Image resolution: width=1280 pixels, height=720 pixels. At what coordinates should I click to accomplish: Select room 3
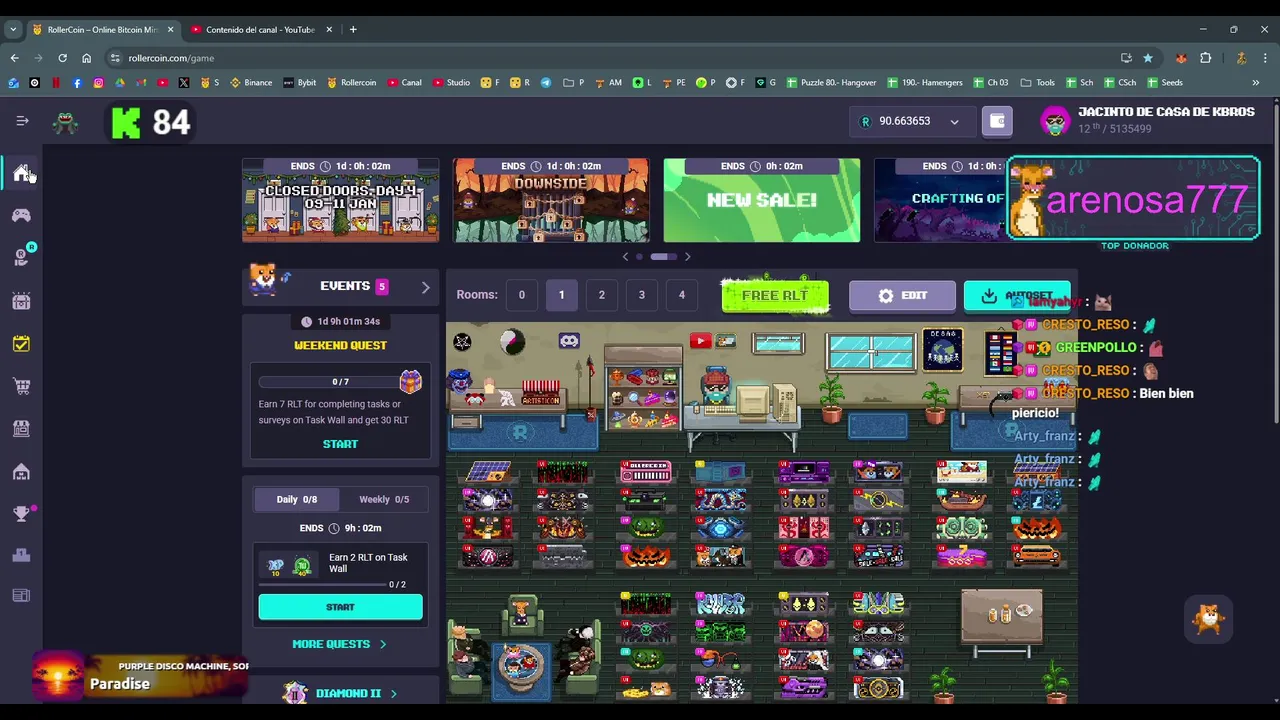pos(641,295)
